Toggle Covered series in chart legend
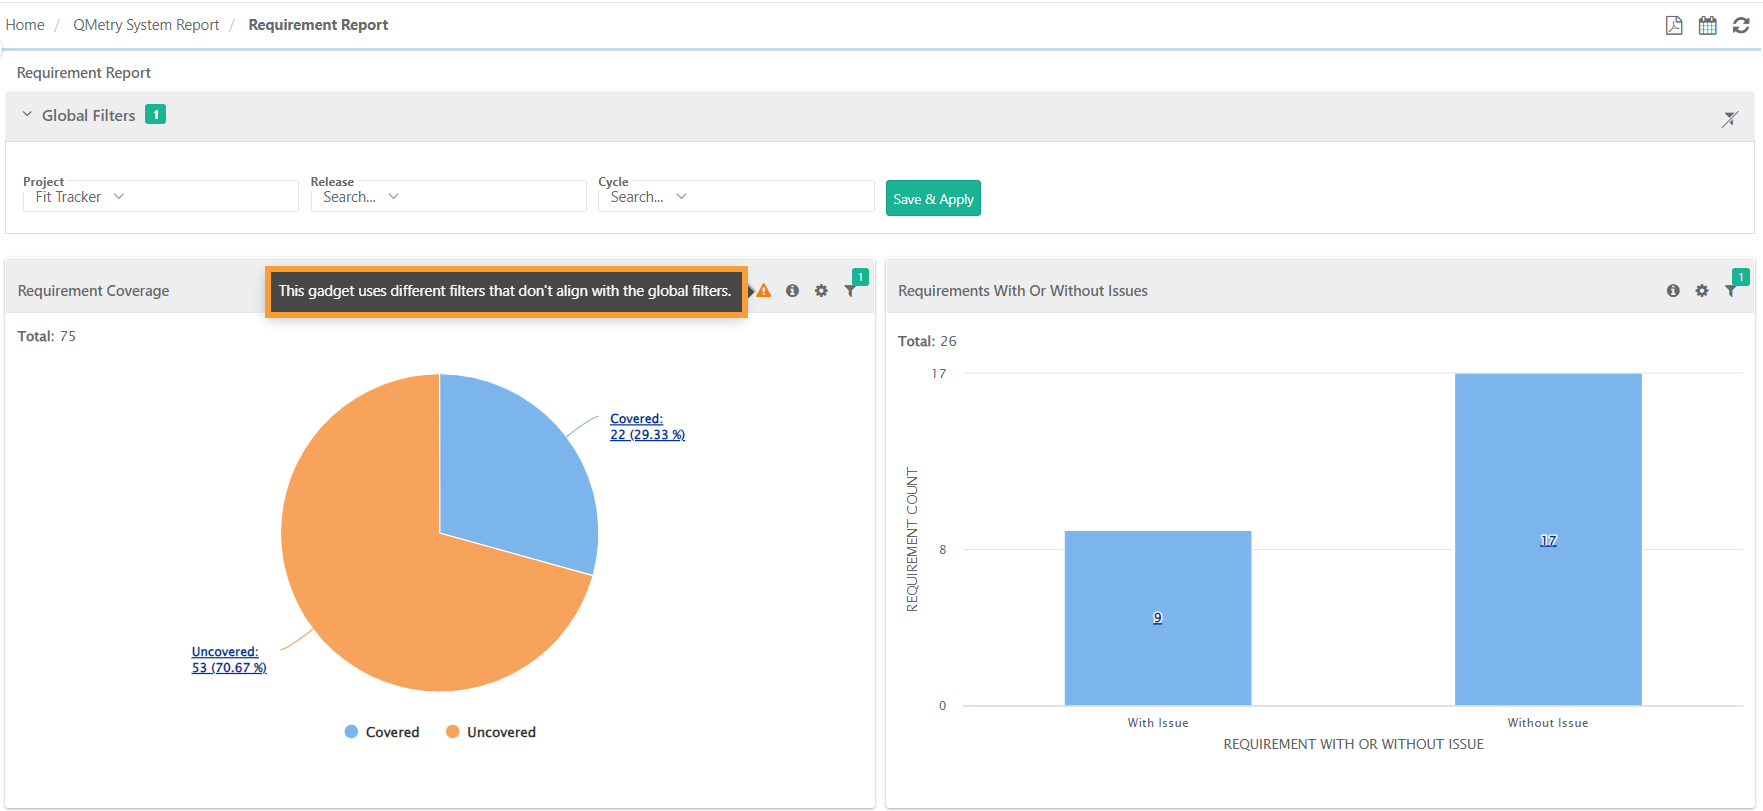 click(x=382, y=732)
